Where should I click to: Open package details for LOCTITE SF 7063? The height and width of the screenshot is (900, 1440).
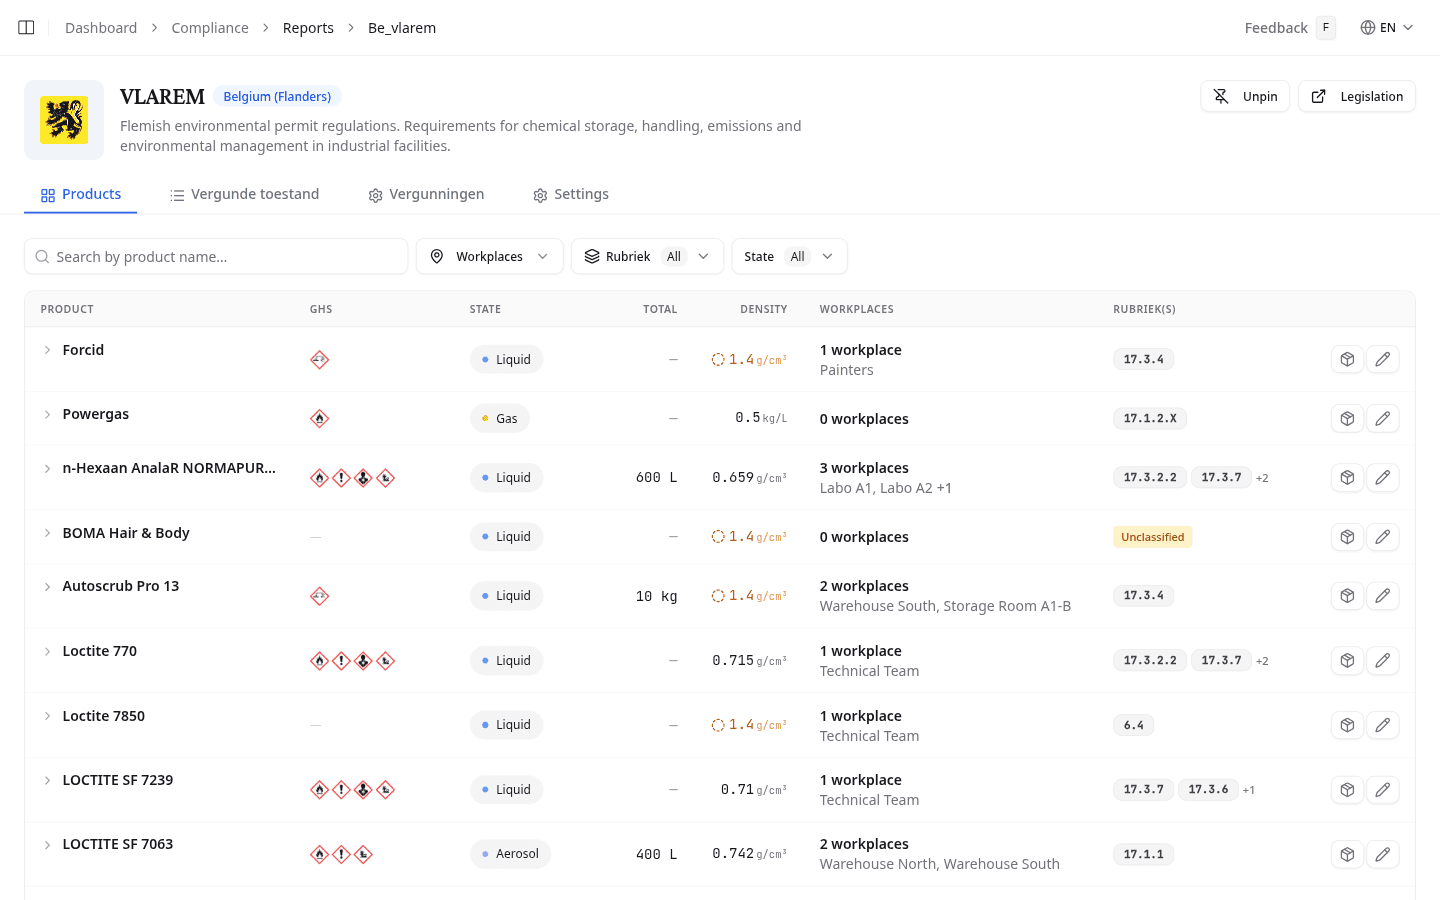point(1347,854)
